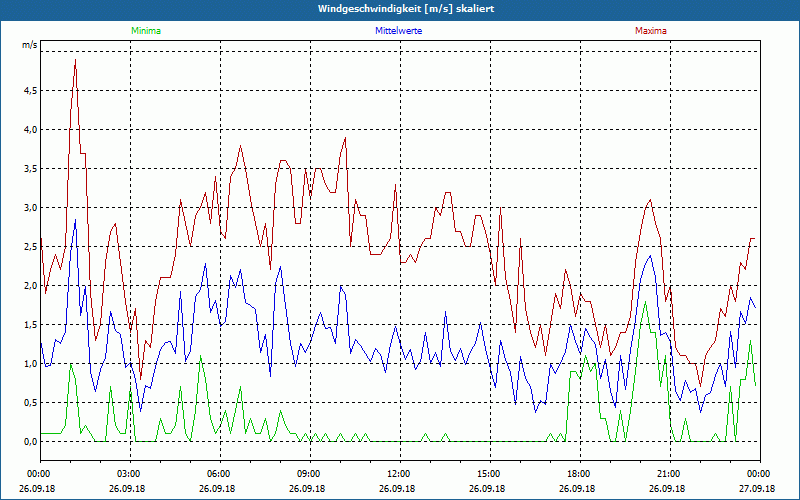Click the 12:00 time axis label
800x500 pixels.
pos(397,474)
